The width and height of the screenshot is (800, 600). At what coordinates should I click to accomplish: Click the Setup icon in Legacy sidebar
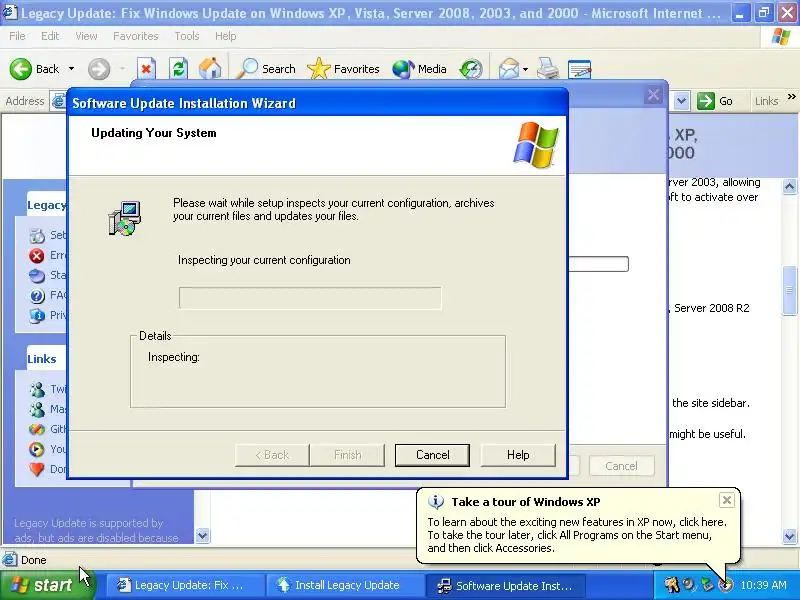37,236
